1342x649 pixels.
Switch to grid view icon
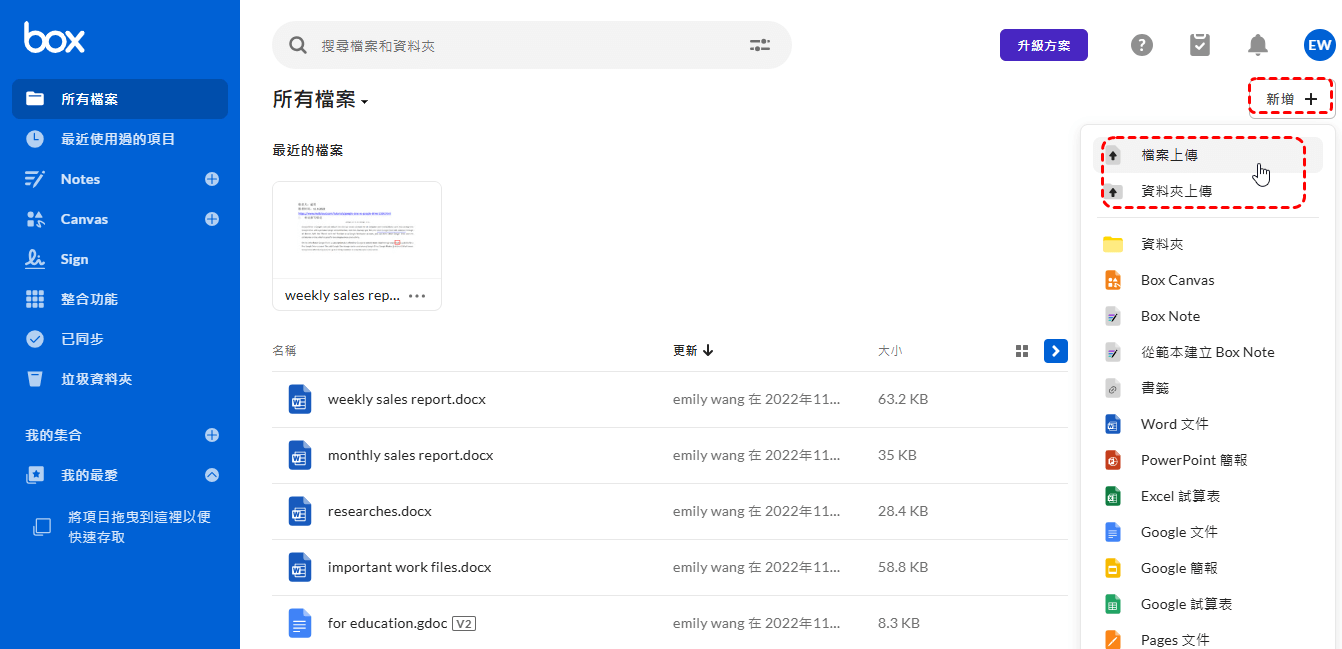pyautogui.click(x=1022, y=351)
